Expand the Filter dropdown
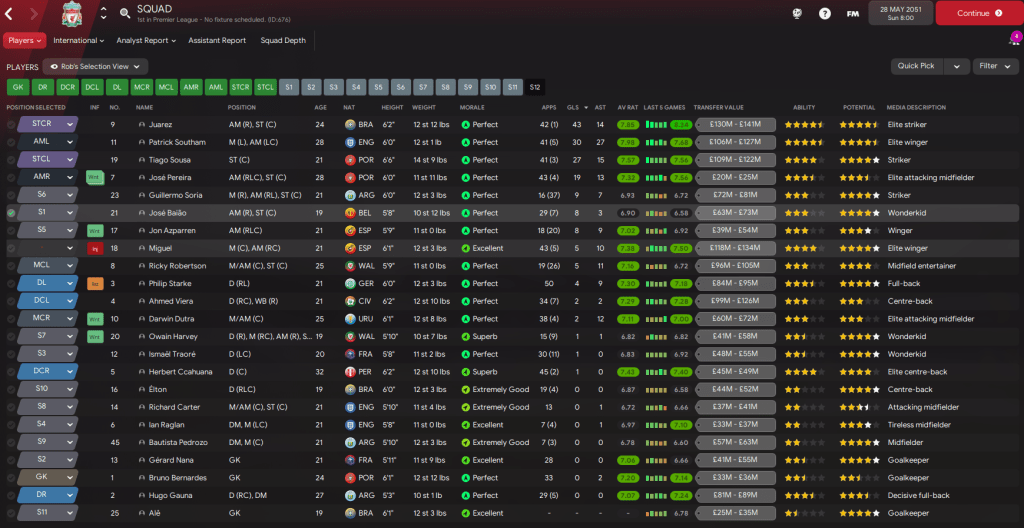 point(995,66)
